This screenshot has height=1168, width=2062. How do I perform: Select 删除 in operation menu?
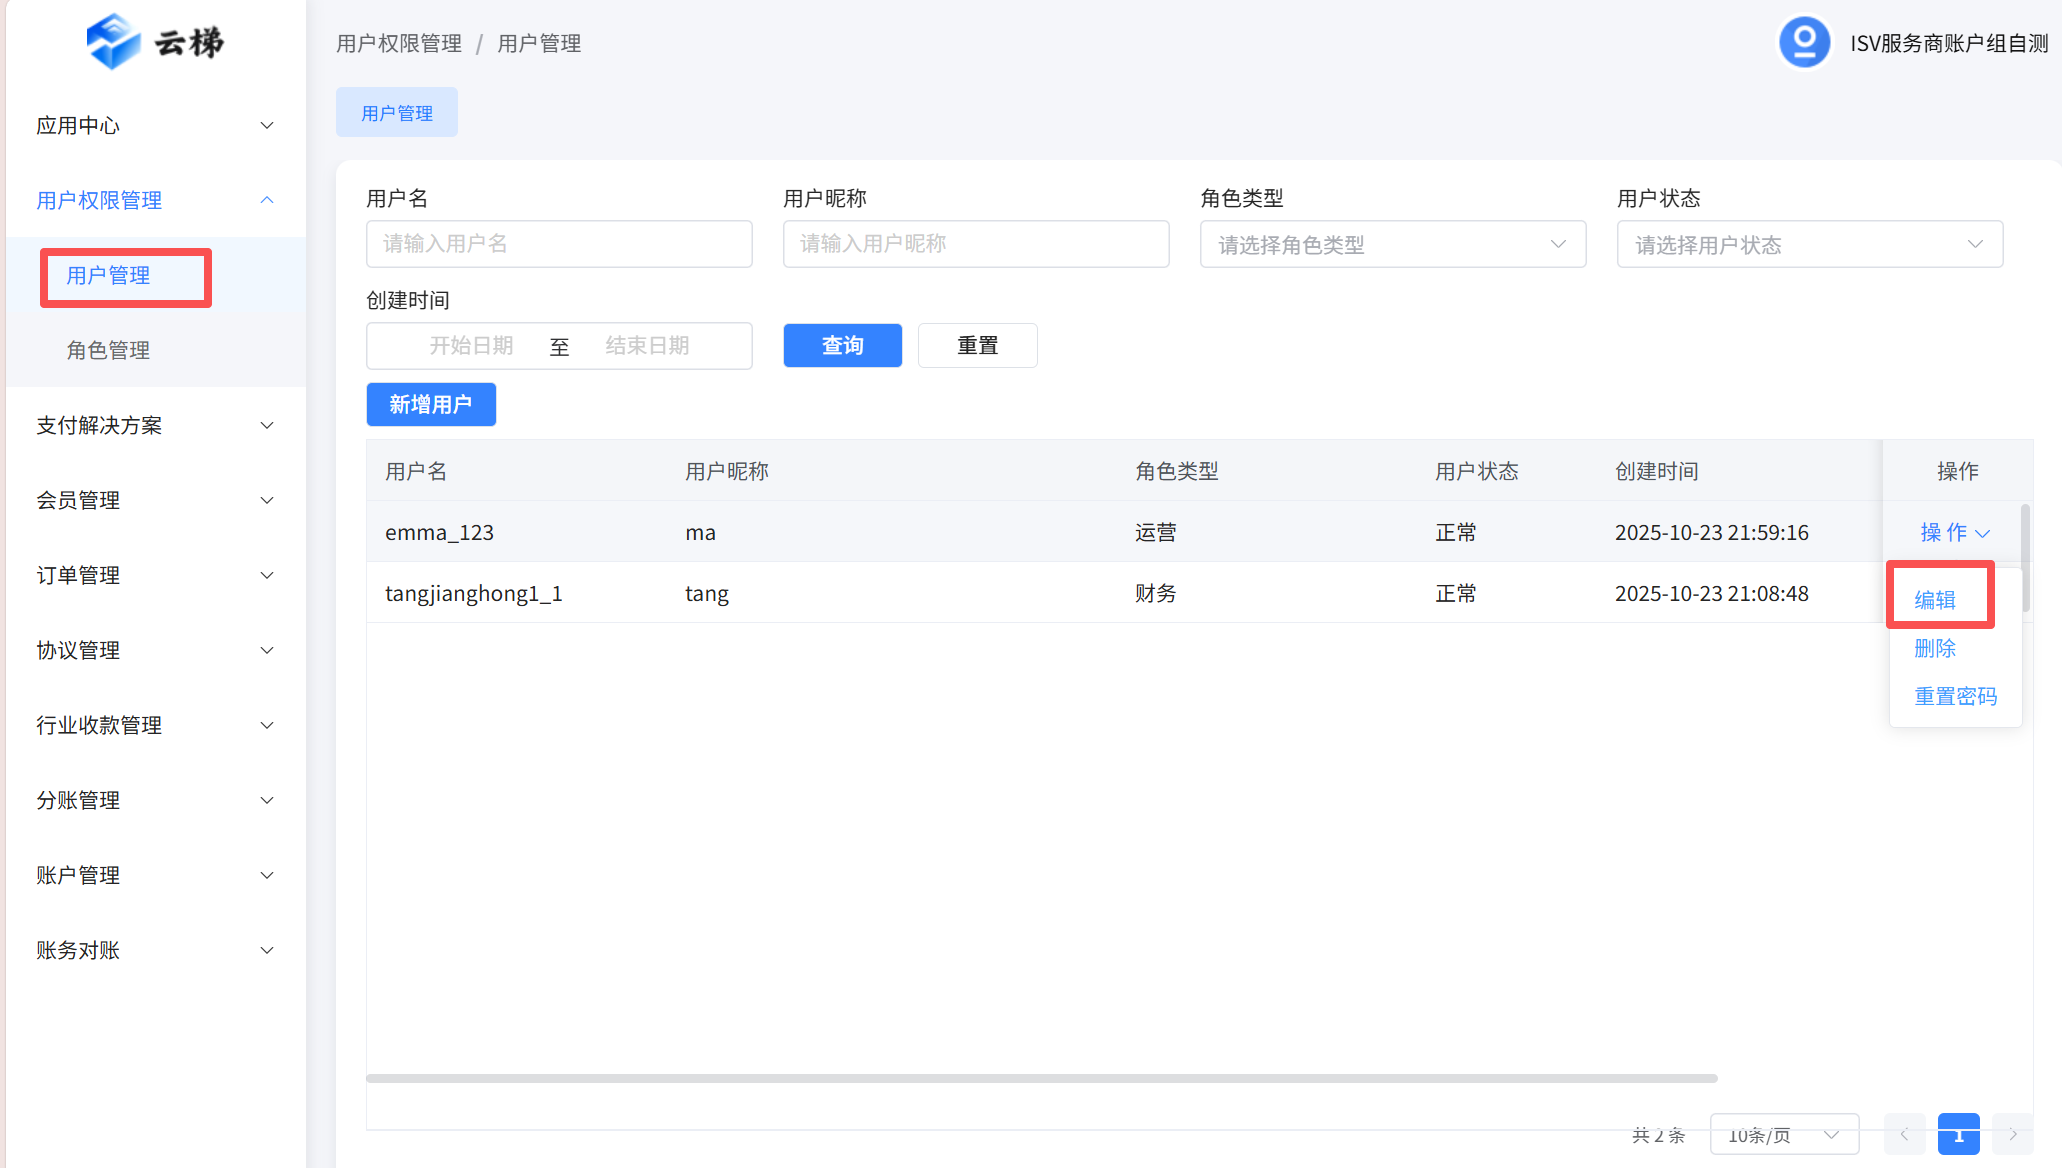[1935, 648]
